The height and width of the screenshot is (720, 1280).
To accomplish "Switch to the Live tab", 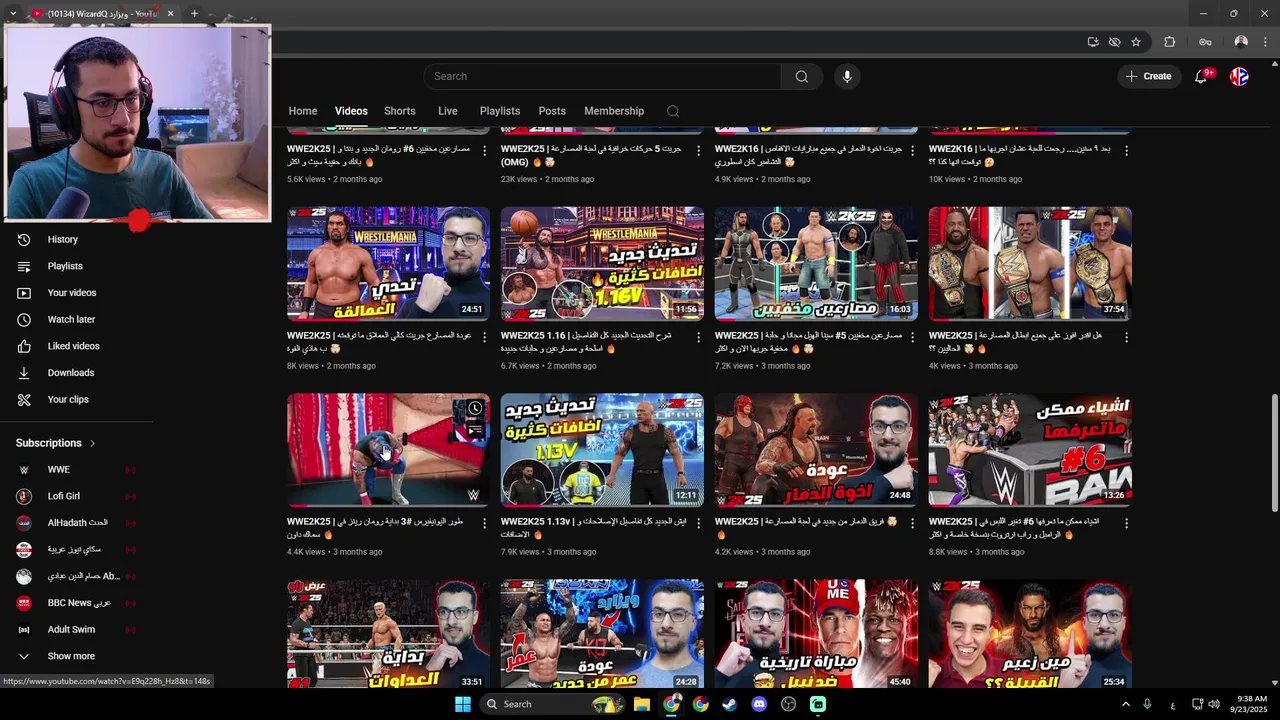I will click(x=447, y=111).
